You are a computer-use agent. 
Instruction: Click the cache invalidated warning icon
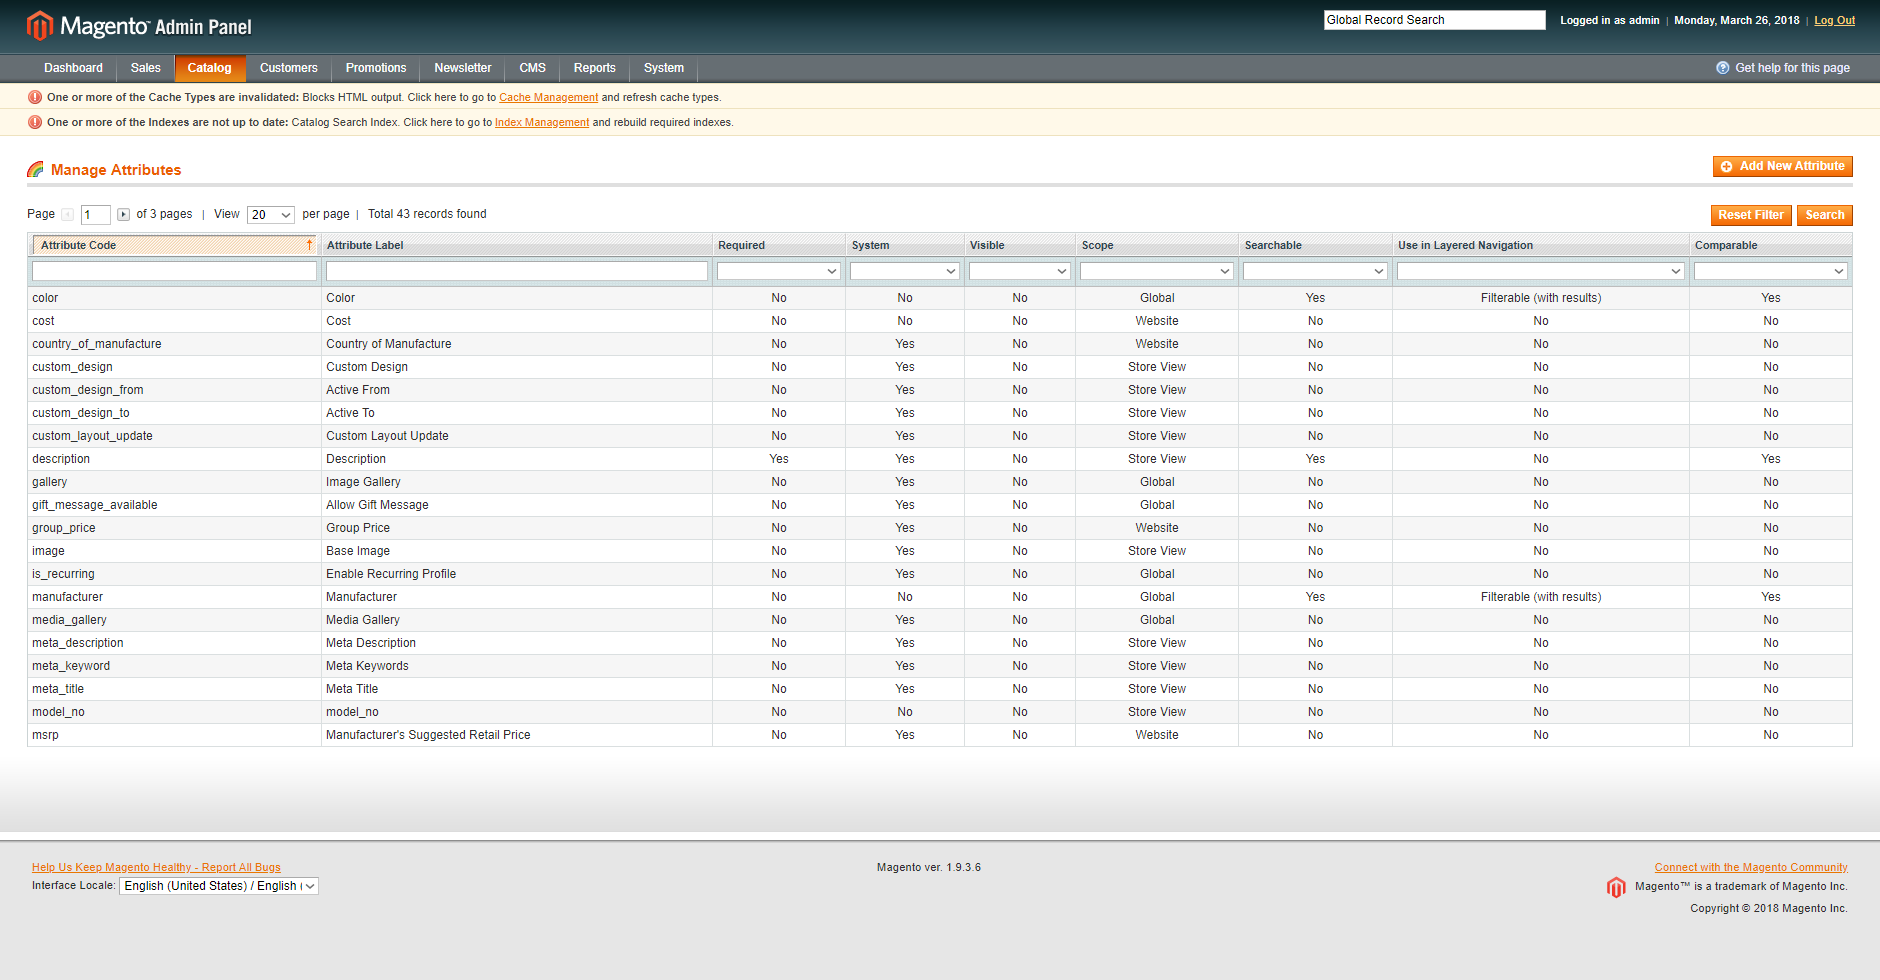(x=35, y=97)
